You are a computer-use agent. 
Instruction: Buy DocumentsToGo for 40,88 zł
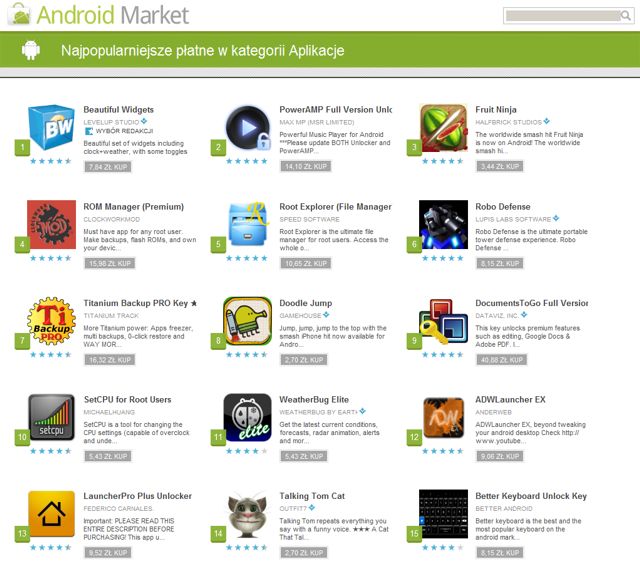click(x=502, y=360)
